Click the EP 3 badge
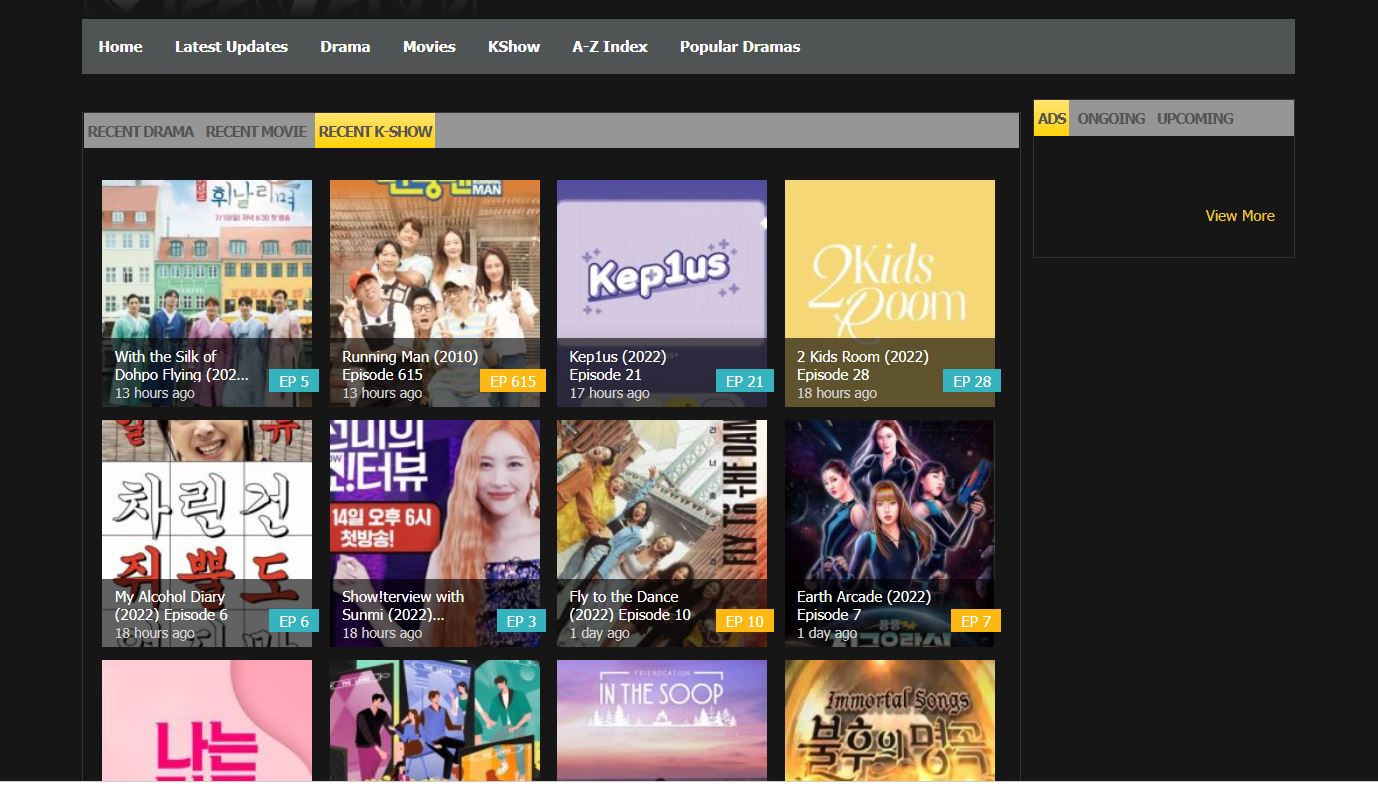Screen dimensions: 1378x789 pyautogui.click(x=522, y=621)
